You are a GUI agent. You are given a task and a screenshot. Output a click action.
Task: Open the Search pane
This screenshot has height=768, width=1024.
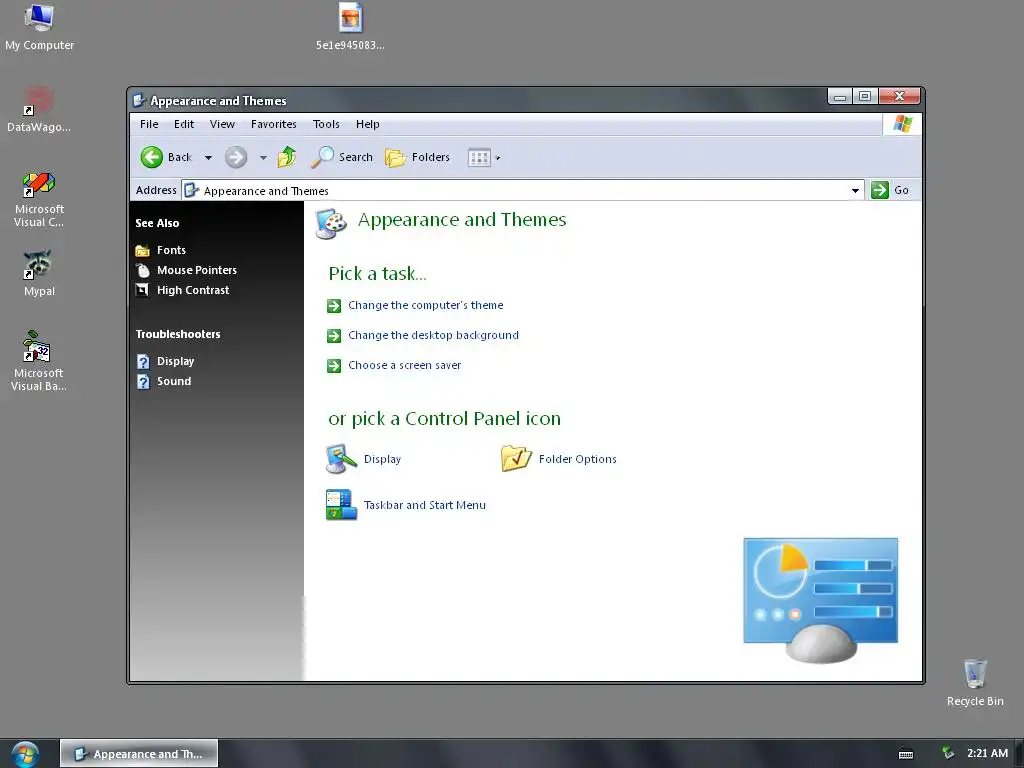342,157
